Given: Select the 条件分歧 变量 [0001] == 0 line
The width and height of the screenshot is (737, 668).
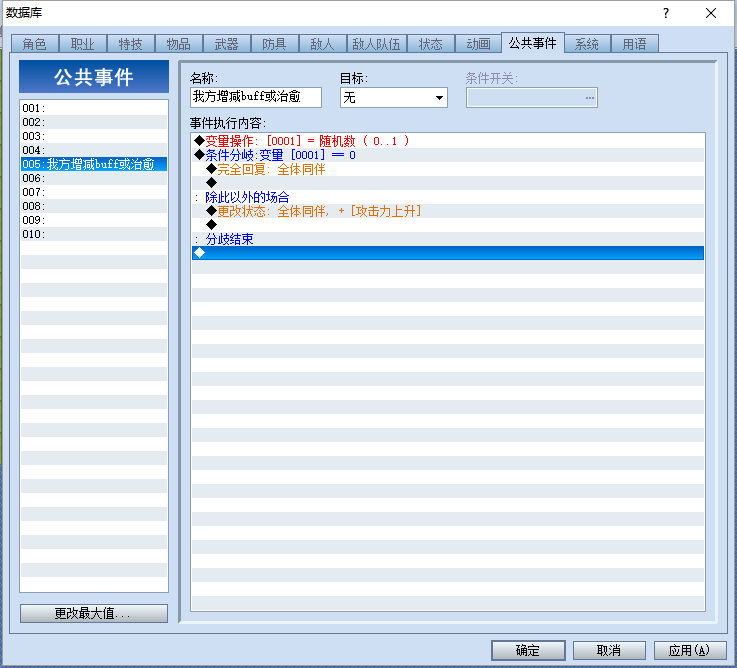Looking at the screenshot, I should click(447, 155).
